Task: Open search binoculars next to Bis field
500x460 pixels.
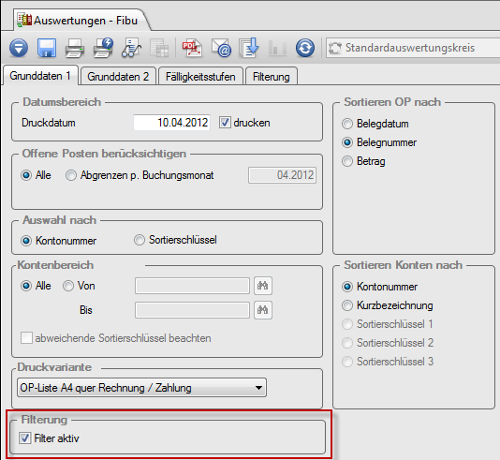Action: [263, 310]
